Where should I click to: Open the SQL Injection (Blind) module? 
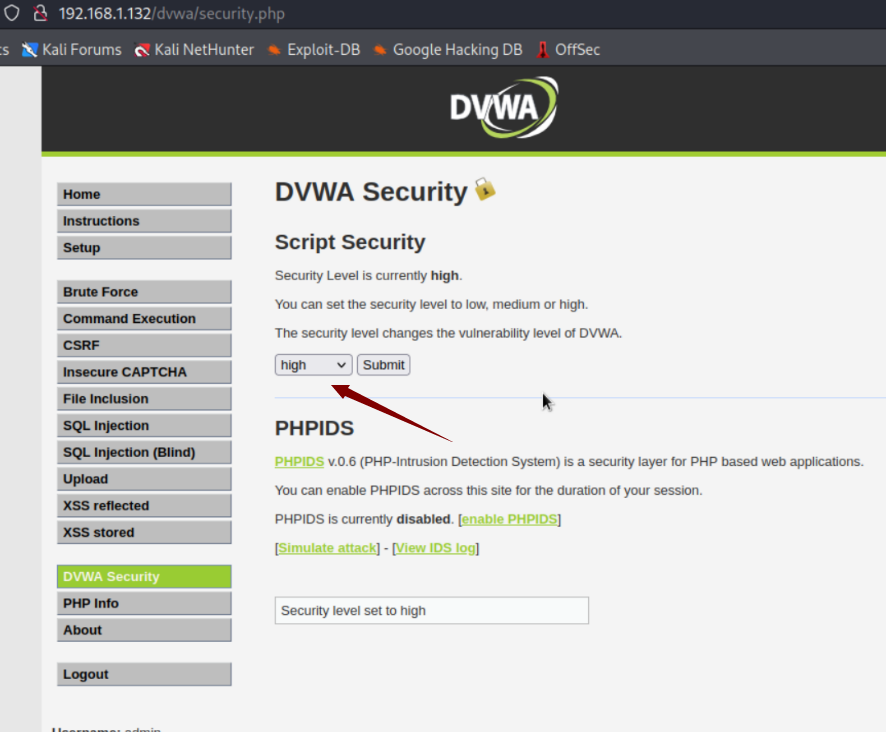[x=144, y=452]
